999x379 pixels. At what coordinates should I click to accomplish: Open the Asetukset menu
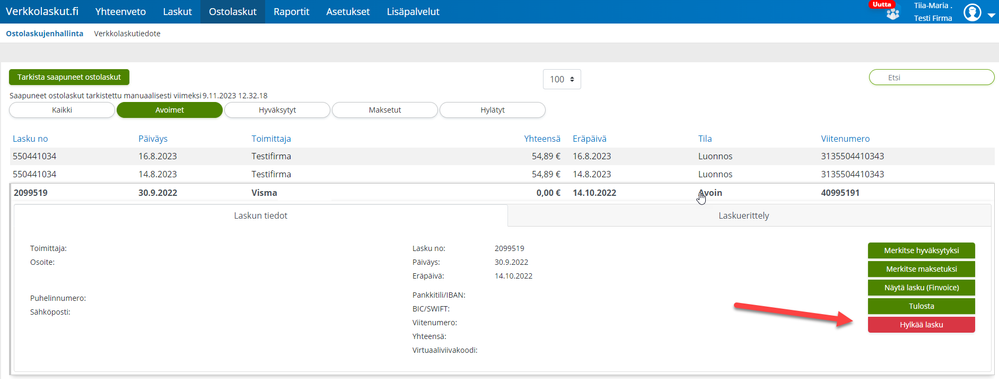tap(348, 11)
